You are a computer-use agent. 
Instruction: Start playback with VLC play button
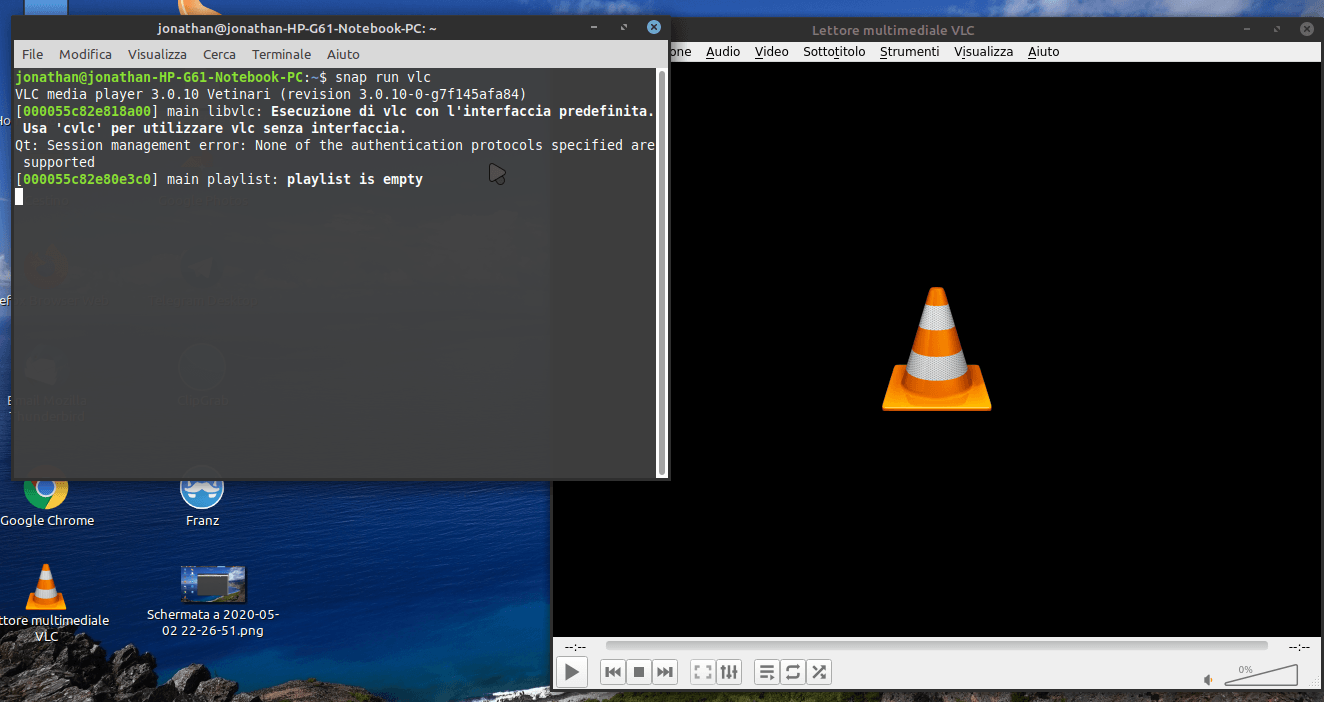point(571,672)
